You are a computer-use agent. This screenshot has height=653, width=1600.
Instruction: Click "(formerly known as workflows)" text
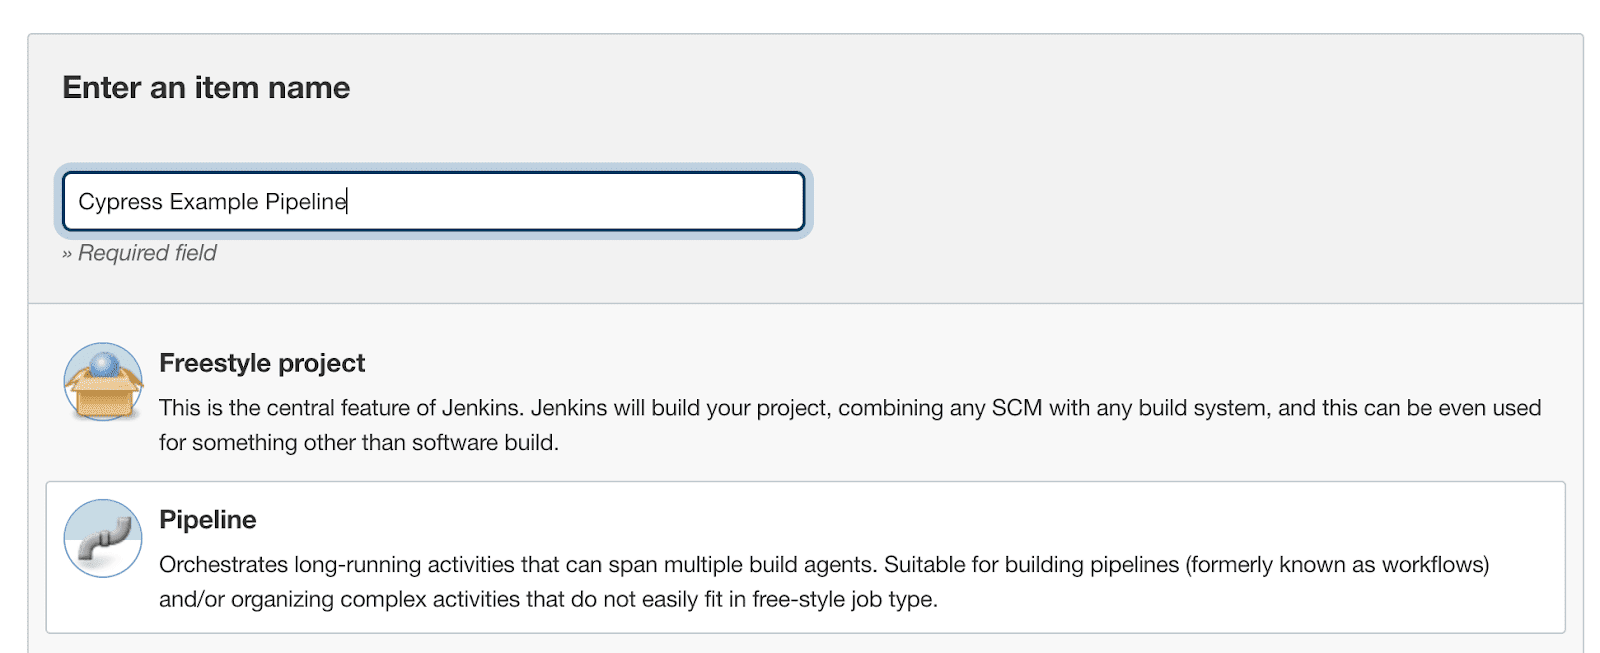coord(1337,565)
